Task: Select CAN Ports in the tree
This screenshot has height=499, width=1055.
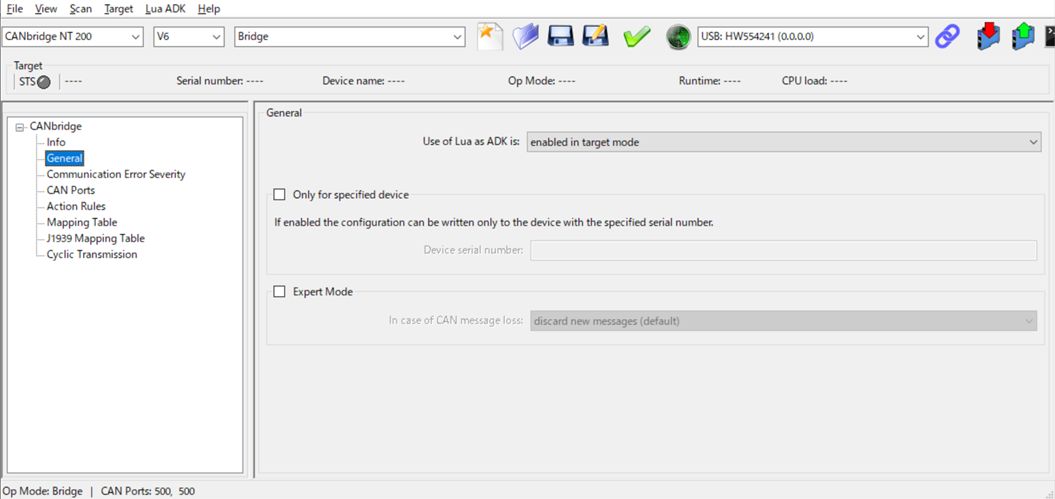Action: click(71, 190)
